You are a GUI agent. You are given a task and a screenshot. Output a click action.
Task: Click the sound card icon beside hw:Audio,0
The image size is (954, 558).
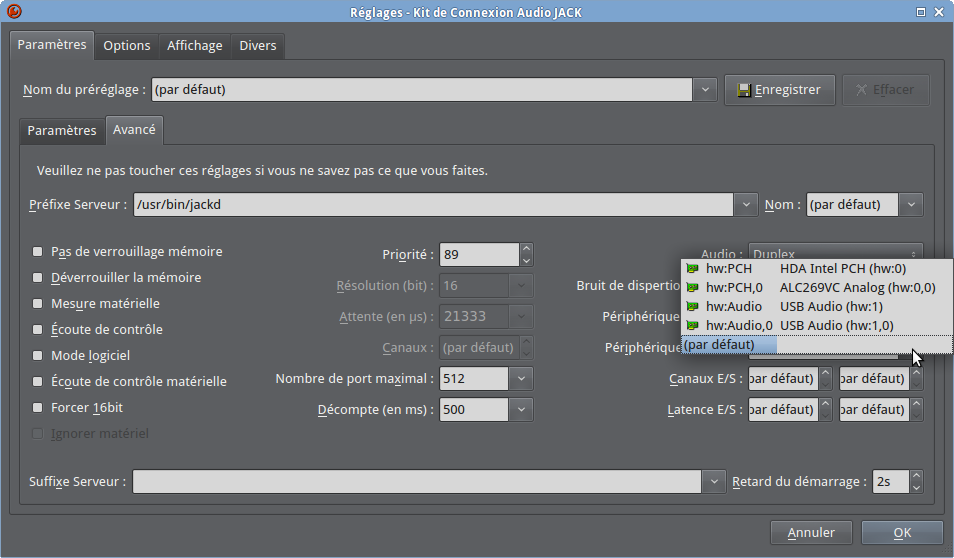click(x=692, y=326)
